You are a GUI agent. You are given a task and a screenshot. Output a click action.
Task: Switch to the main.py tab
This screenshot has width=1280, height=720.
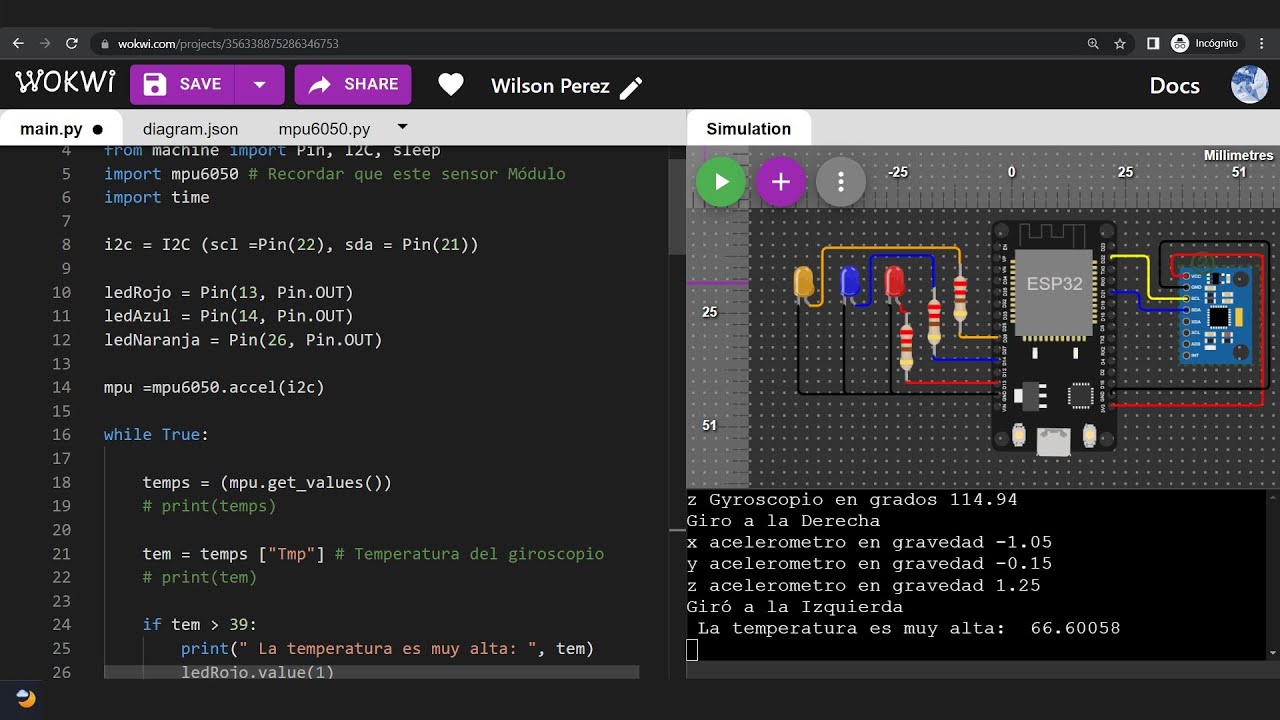point(61,129)
